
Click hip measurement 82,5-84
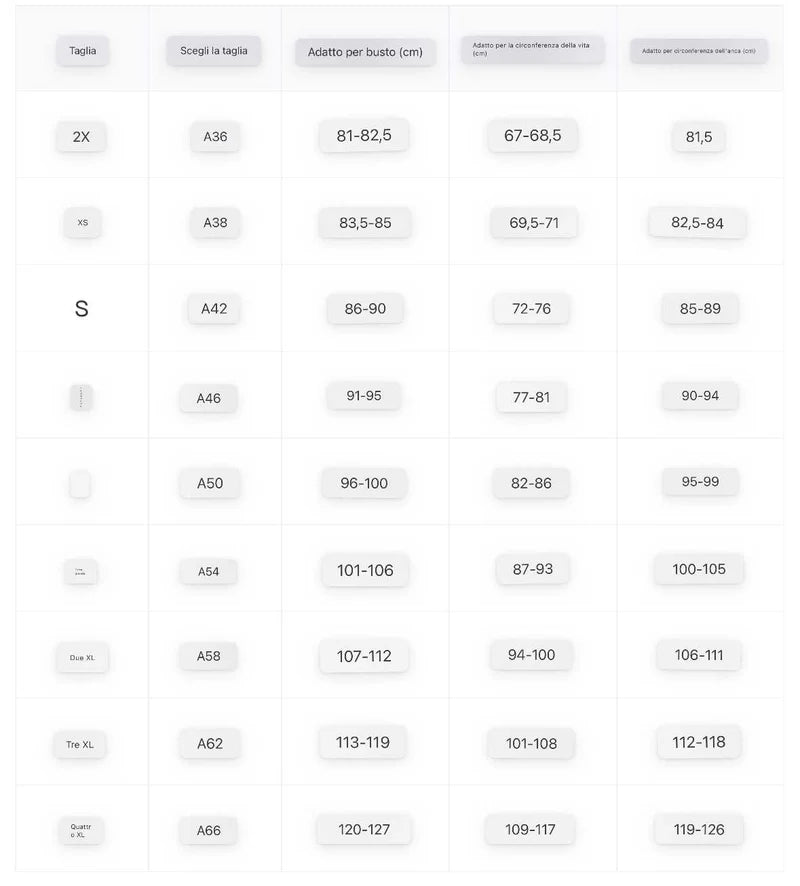tap(697, 223)
